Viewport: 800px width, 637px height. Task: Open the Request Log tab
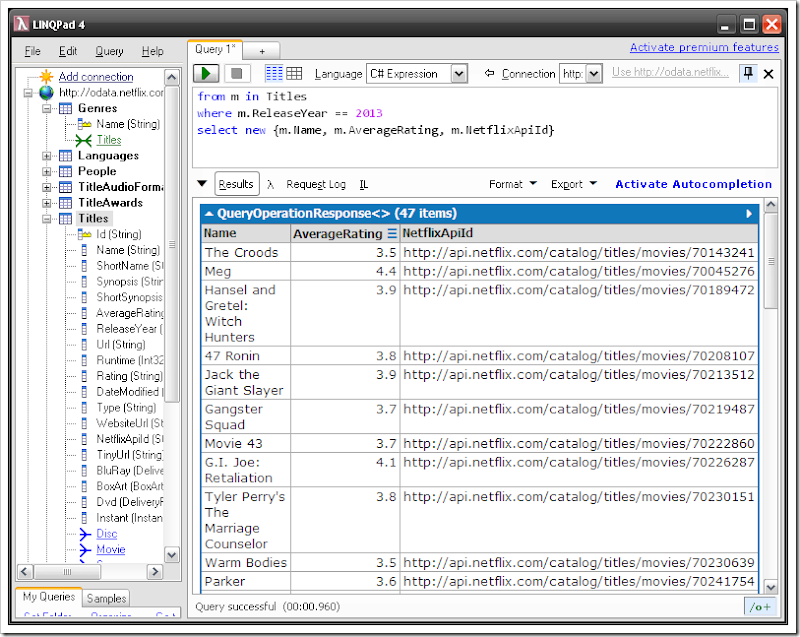pyautogui.click(x=316, y=184)
